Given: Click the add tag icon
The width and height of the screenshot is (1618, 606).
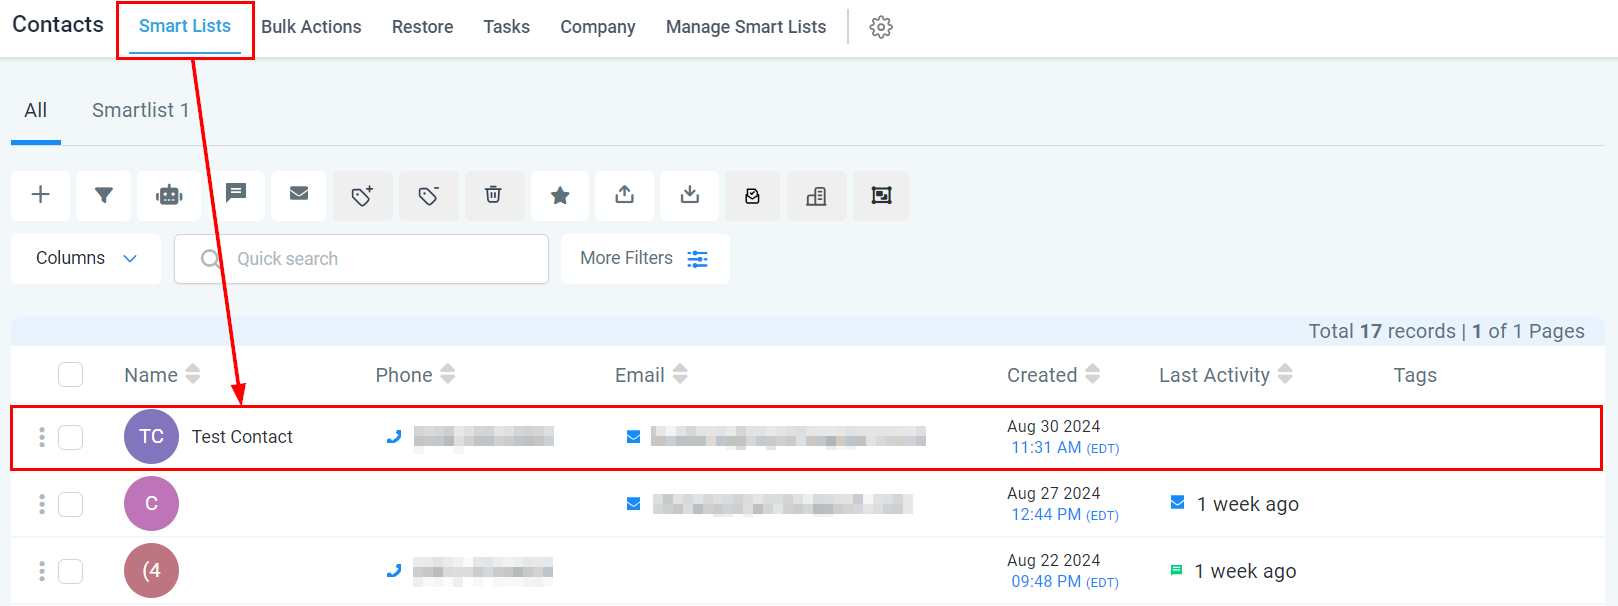Looking at the screenshot, I should tap(363, 195).
